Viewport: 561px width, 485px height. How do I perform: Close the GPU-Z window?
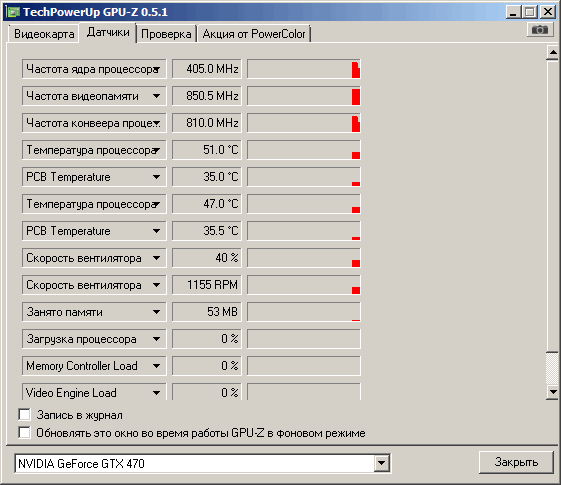548,12
